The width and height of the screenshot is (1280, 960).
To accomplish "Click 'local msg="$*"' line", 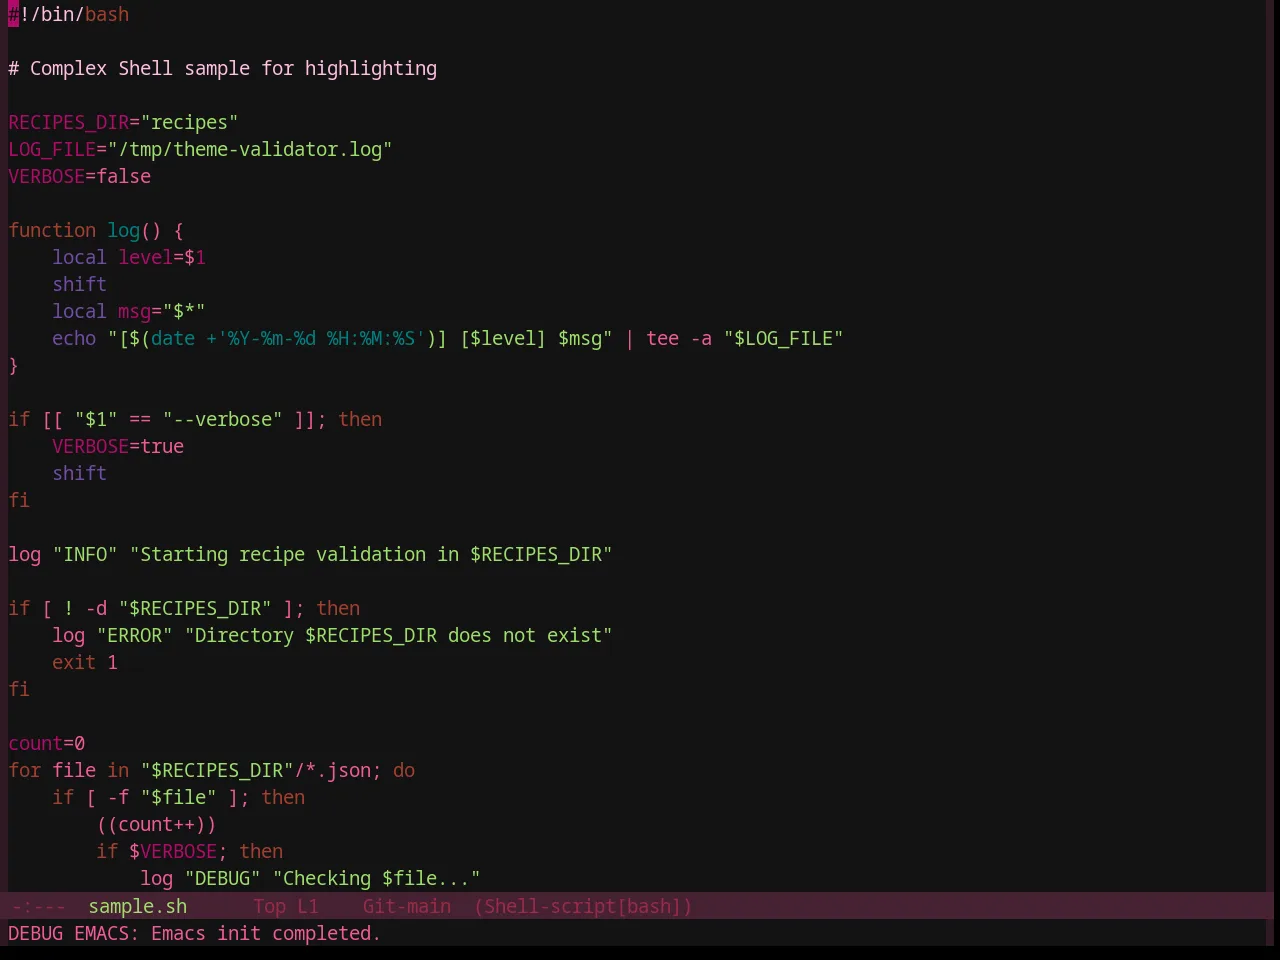I will 129,311.
